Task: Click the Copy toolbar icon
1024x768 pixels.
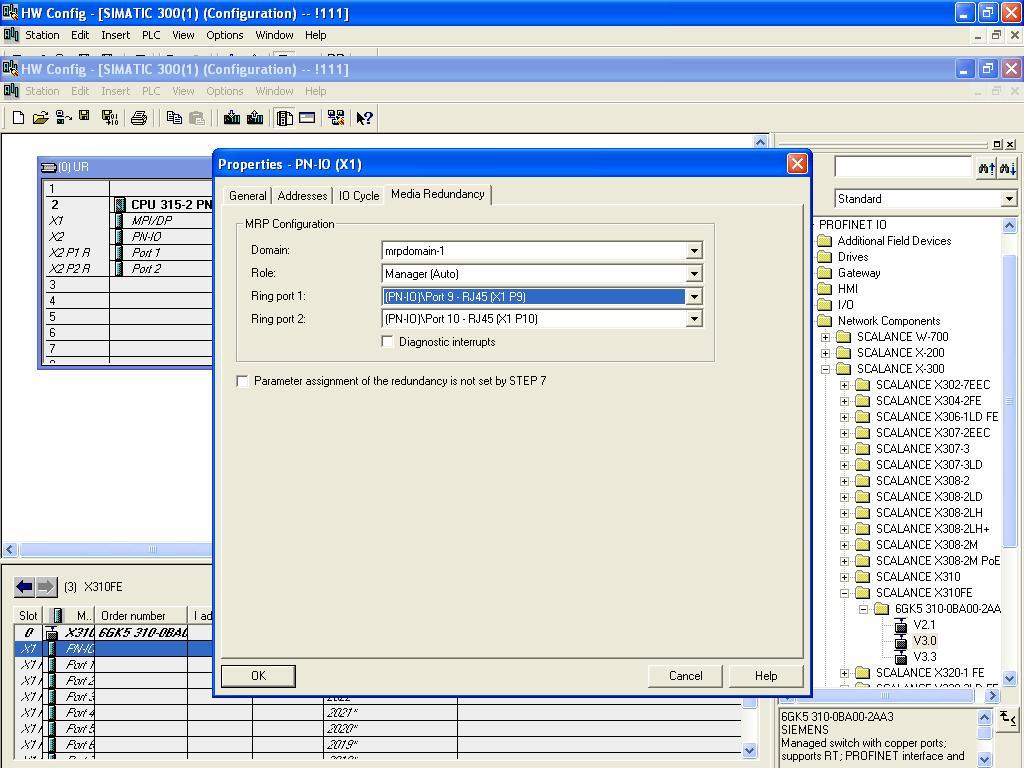Action: click(174, 118)
